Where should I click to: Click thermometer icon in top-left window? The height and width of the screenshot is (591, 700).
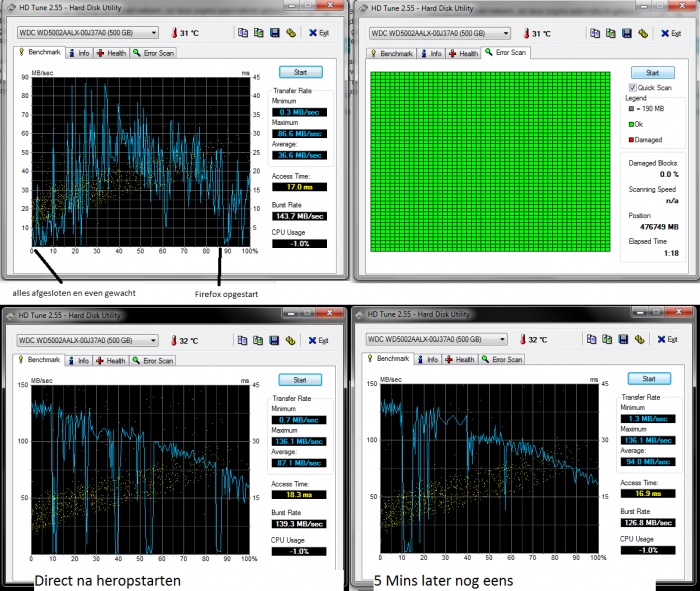coord(174,33)
